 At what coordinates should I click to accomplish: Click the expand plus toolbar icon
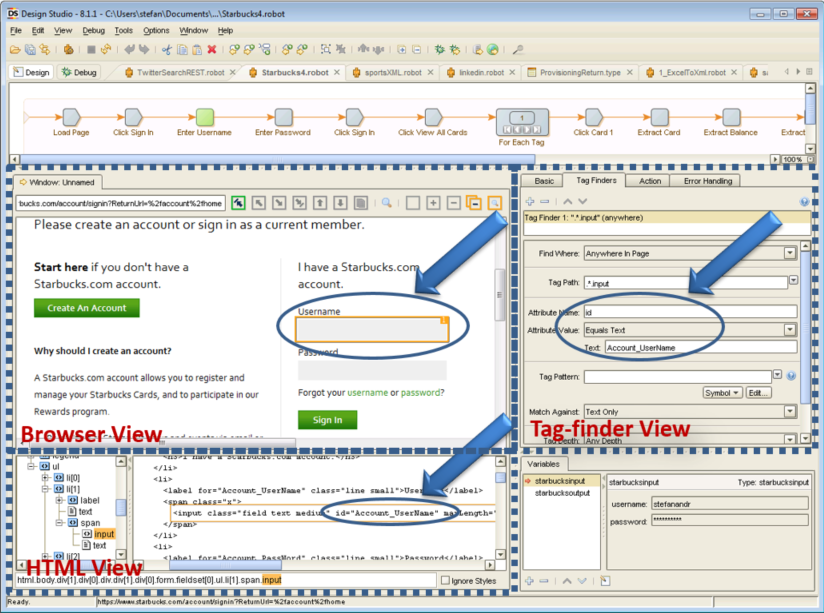[x=401, y=50]
